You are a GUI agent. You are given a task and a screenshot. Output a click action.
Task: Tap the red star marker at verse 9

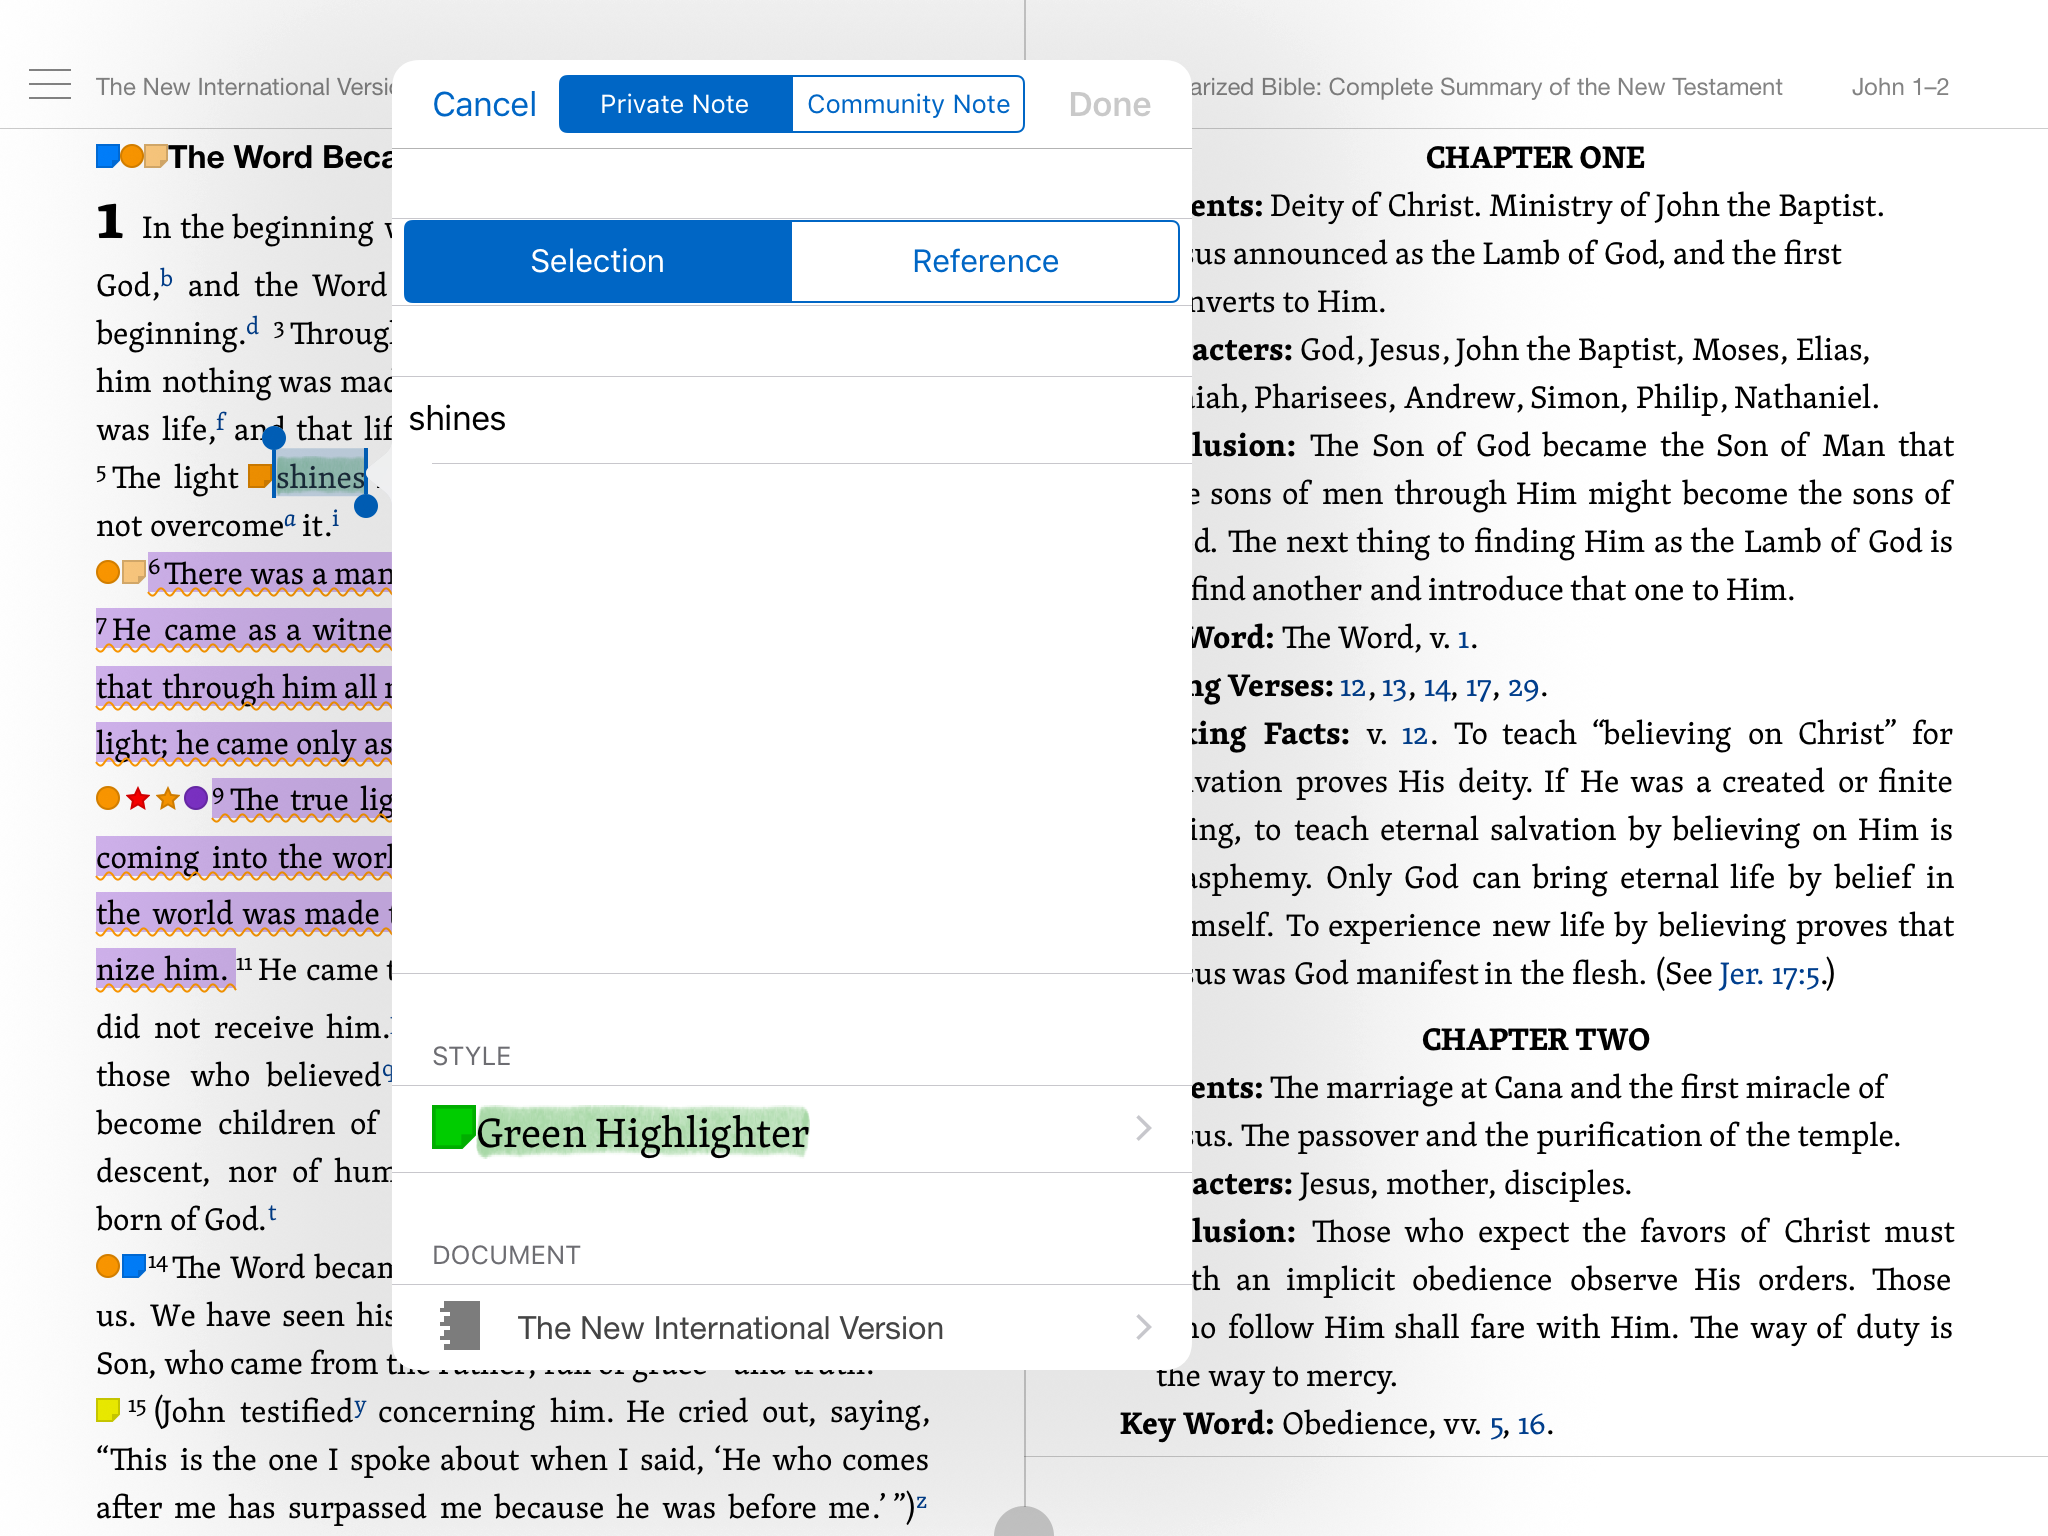(x=138, y=798)
